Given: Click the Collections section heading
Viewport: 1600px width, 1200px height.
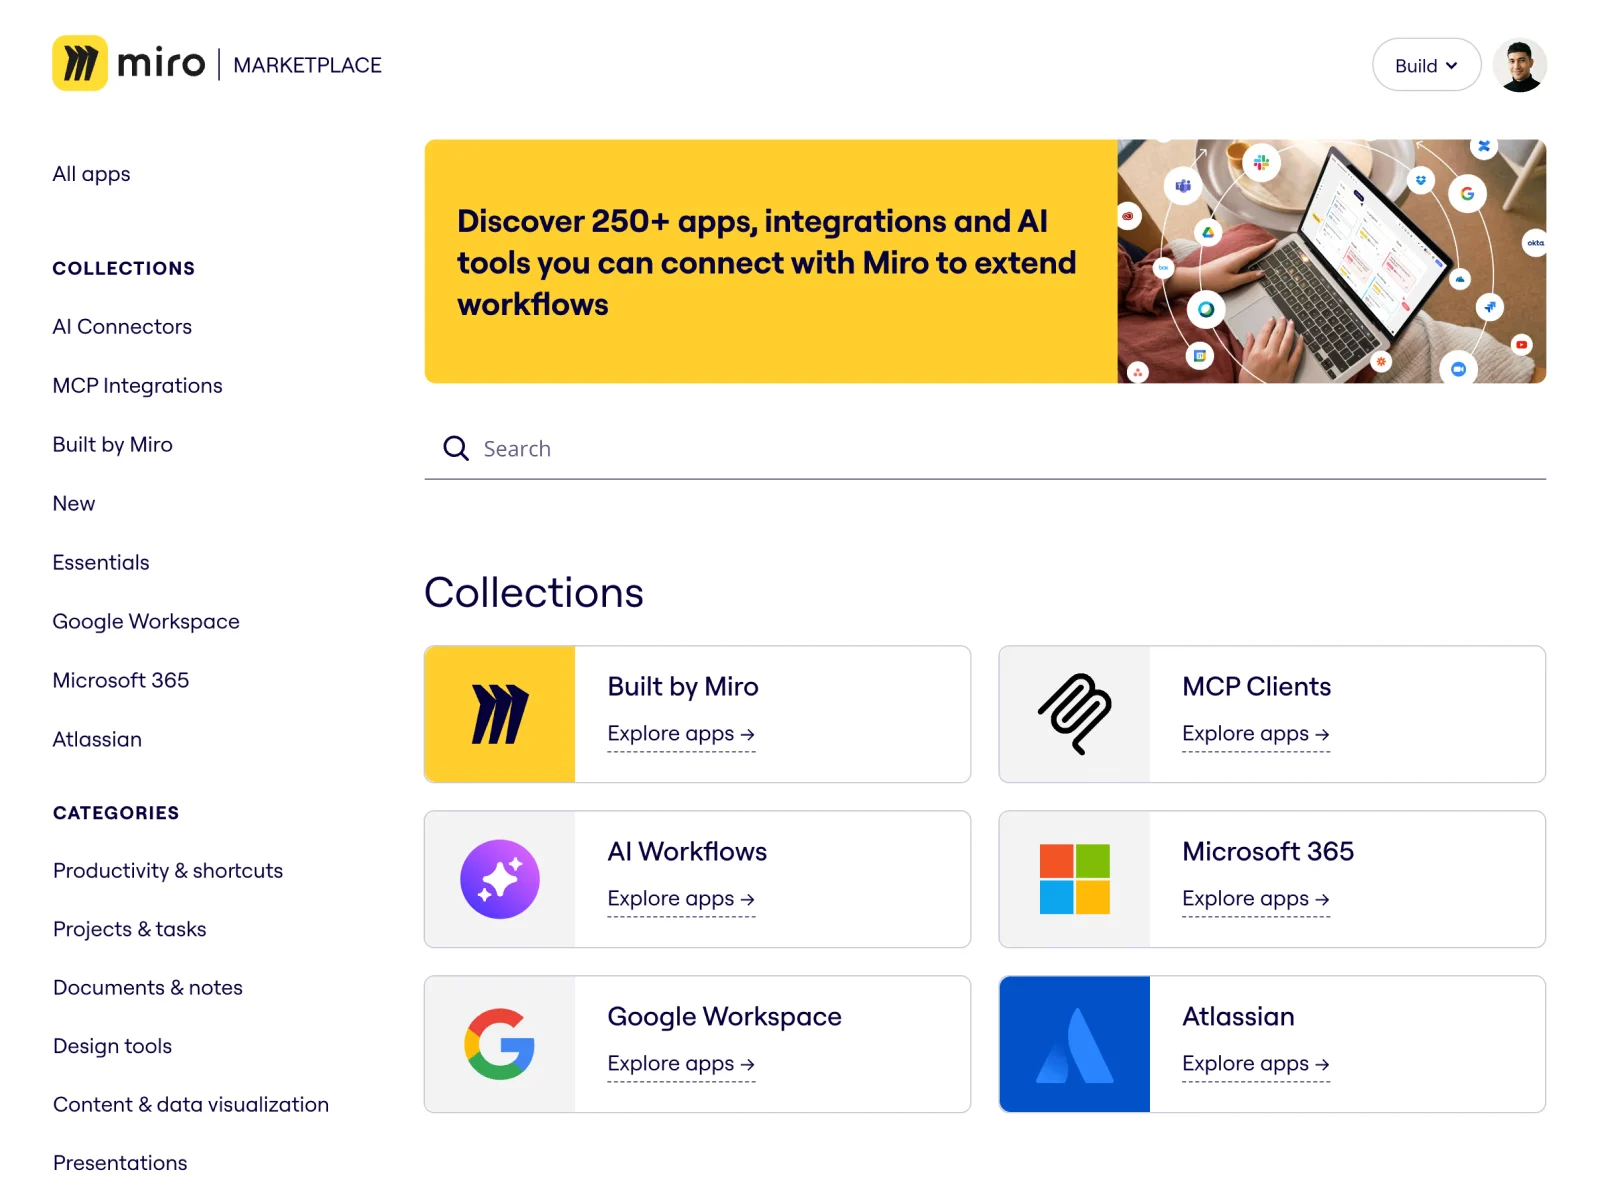Looking at the screenshot, I should pos(534,593).
